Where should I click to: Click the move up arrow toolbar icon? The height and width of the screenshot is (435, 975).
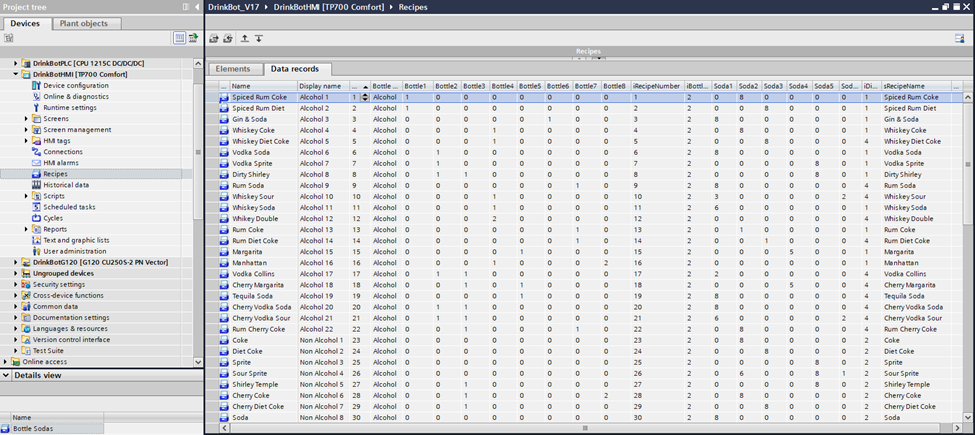[245, 39]
